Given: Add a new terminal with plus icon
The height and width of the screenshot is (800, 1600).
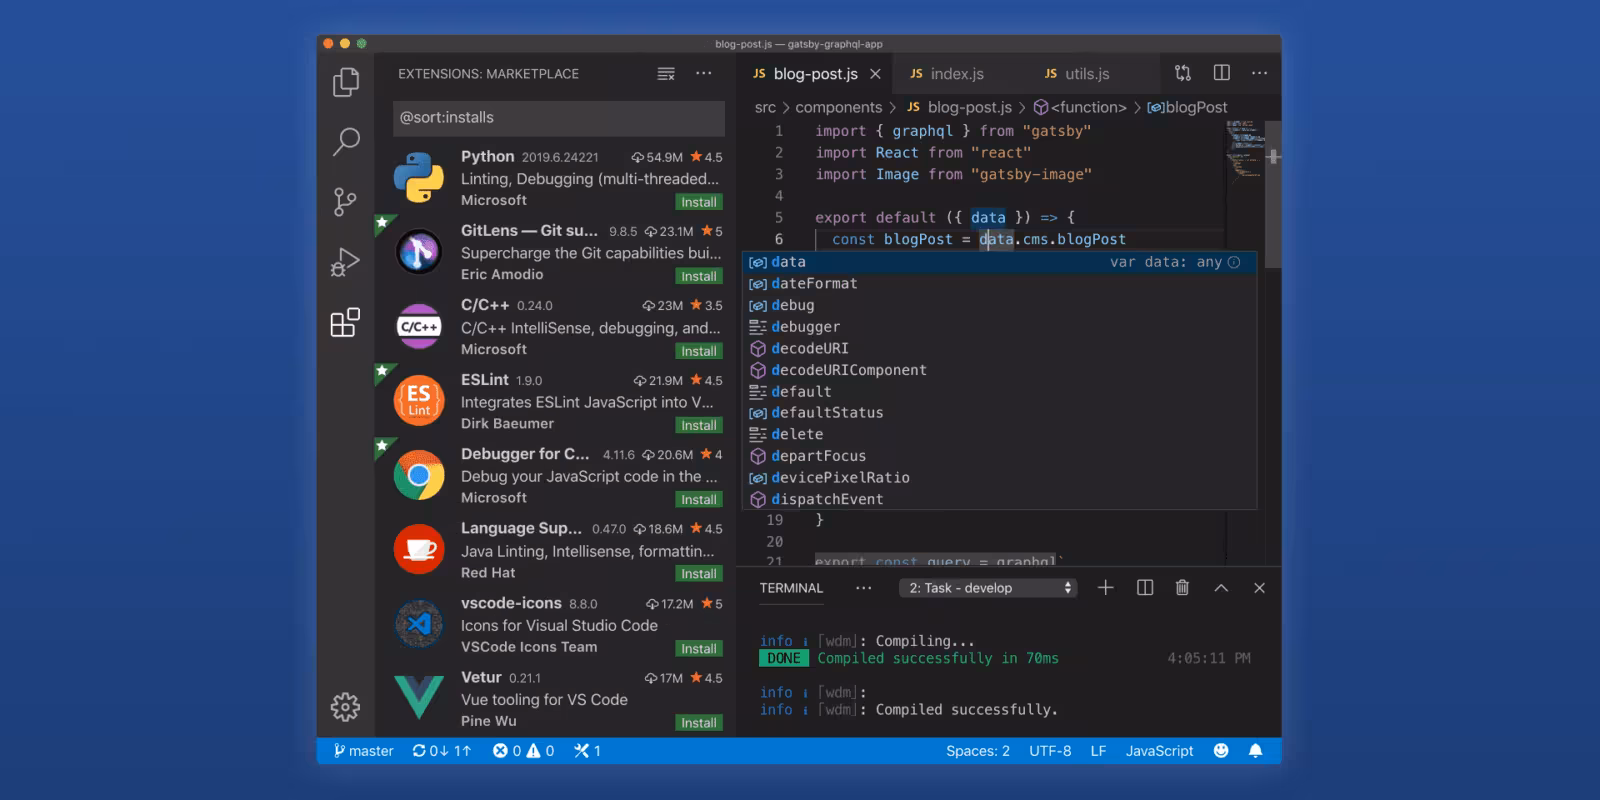Looking at the screenshot, I should point(1105,588).
